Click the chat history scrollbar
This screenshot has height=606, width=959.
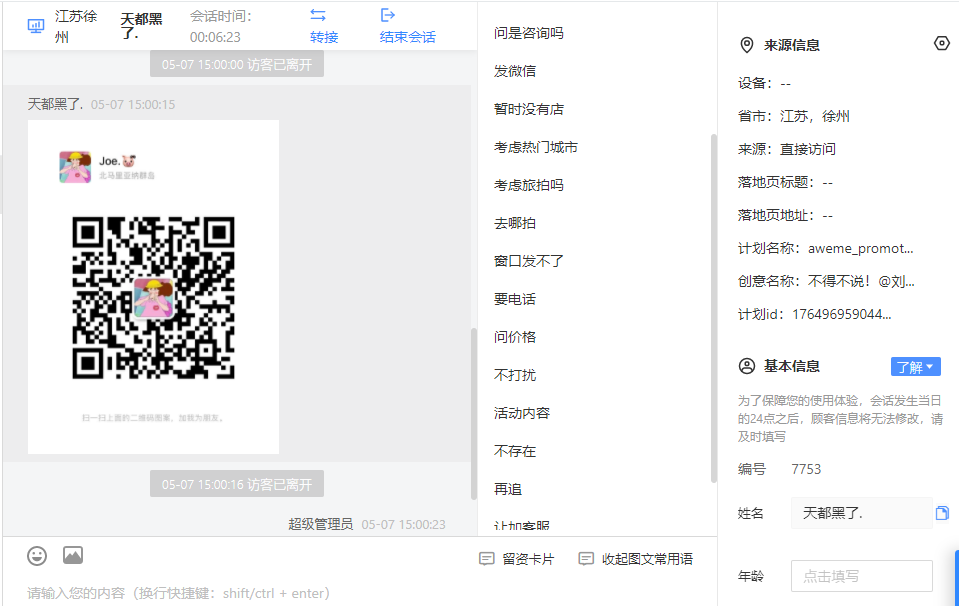pos(473,414)
